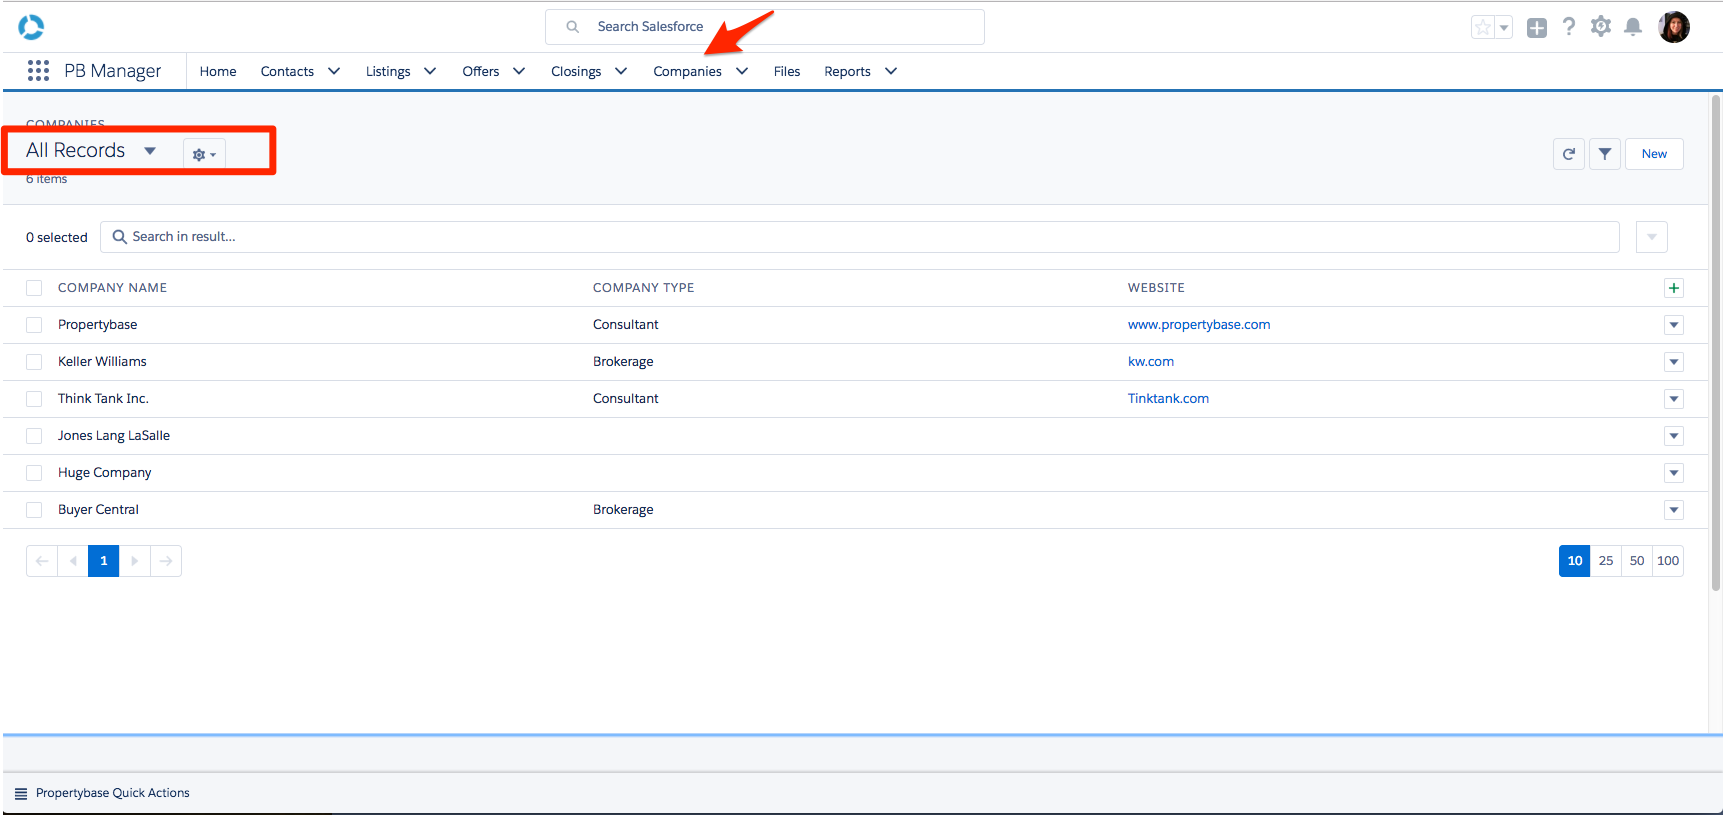Click the New company button
The width and height of the screenshot is (1723, 815).
1654,154
